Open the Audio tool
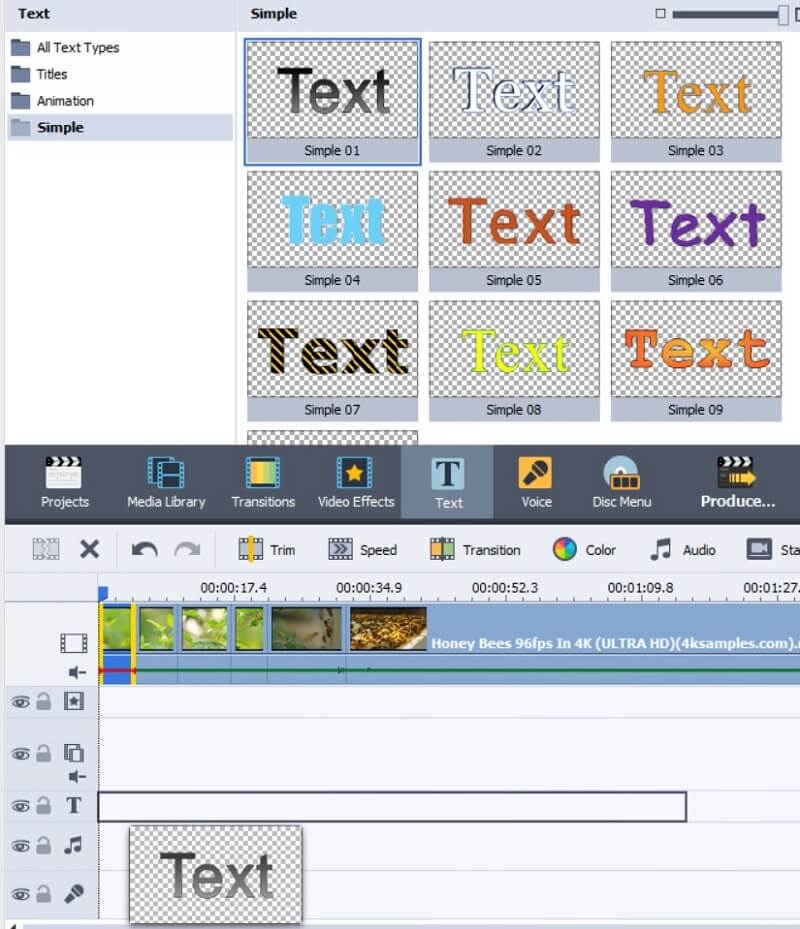Image resolution: width=800 pixels, height=929 pixels. (683, 550)
